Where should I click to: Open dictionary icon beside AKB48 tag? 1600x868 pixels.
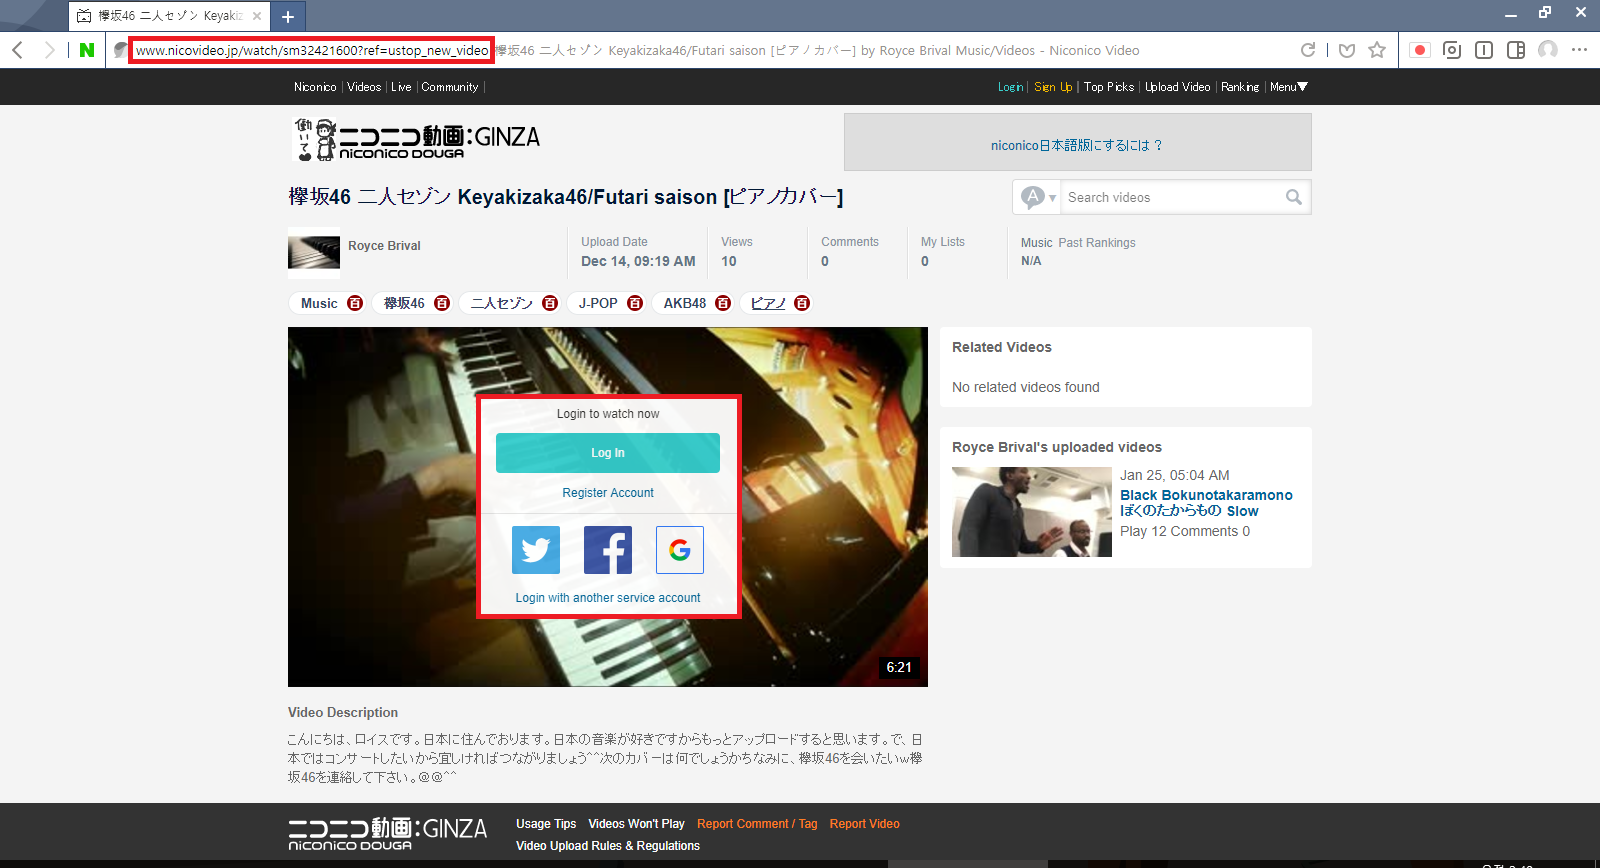pyautogui.click(x=723, y=303)
